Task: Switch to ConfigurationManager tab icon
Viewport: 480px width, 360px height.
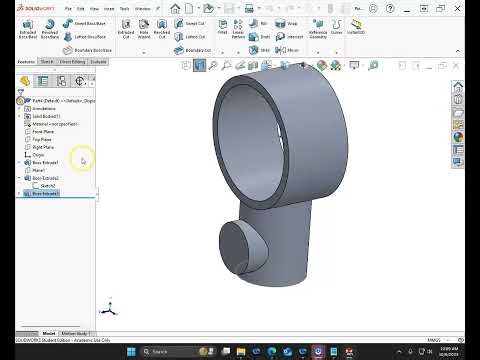Action: coord(61,81)
